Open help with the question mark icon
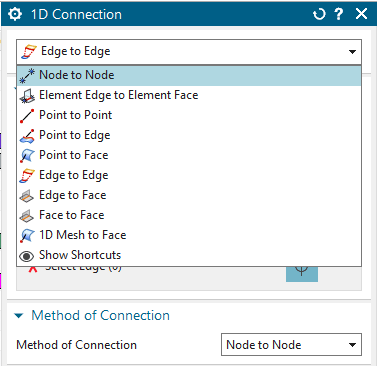Image resolution: width=377 pixels, height=366 pixels. point(339,14)
